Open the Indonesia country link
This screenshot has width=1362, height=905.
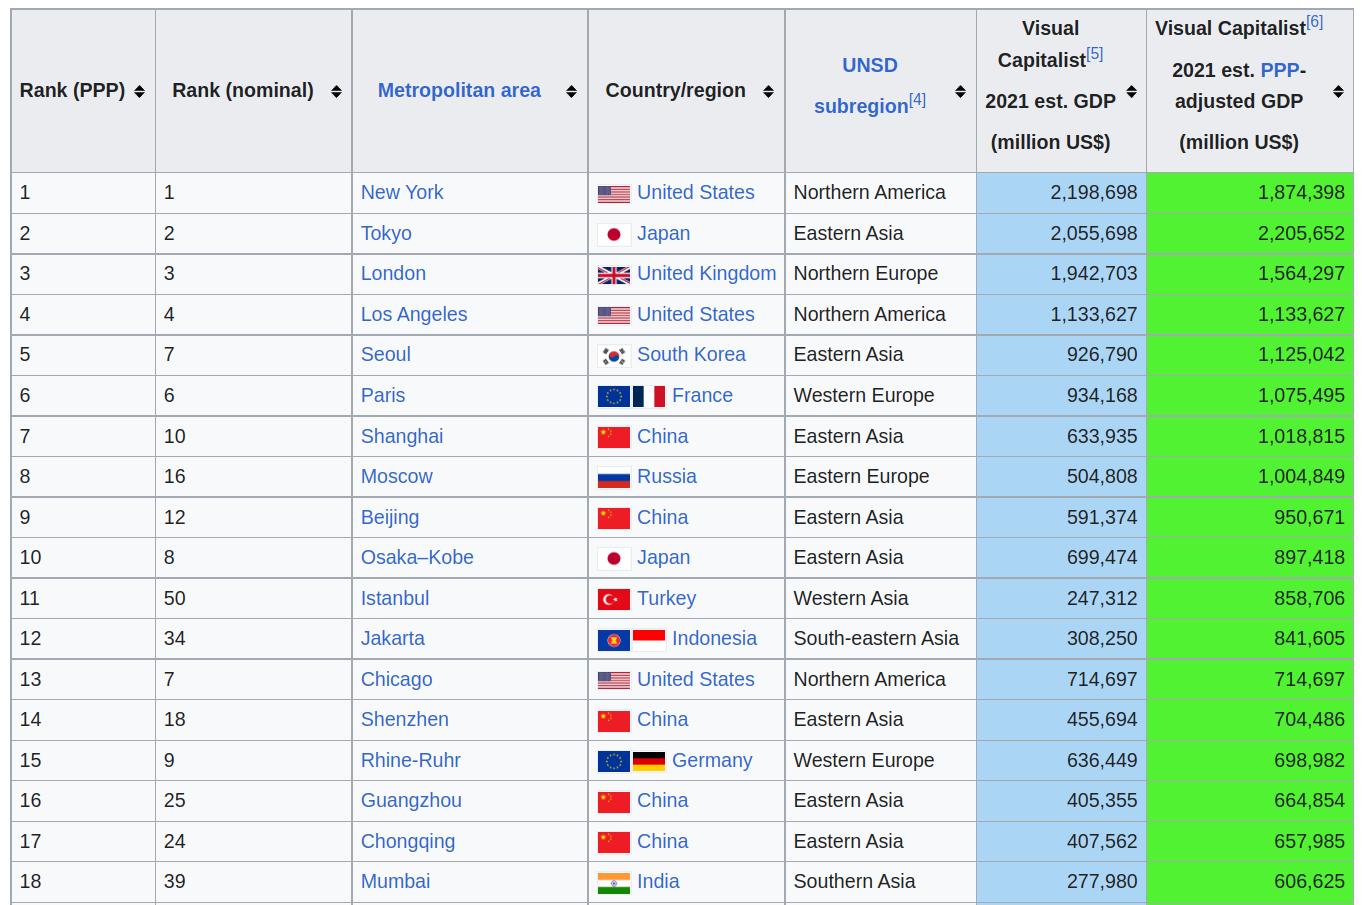point(714,638)
